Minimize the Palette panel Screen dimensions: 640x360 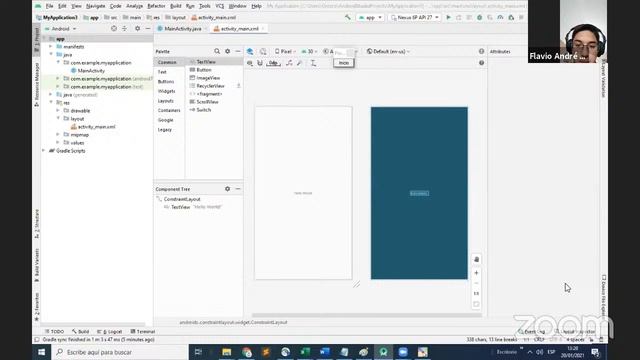[x=238, y=51]
